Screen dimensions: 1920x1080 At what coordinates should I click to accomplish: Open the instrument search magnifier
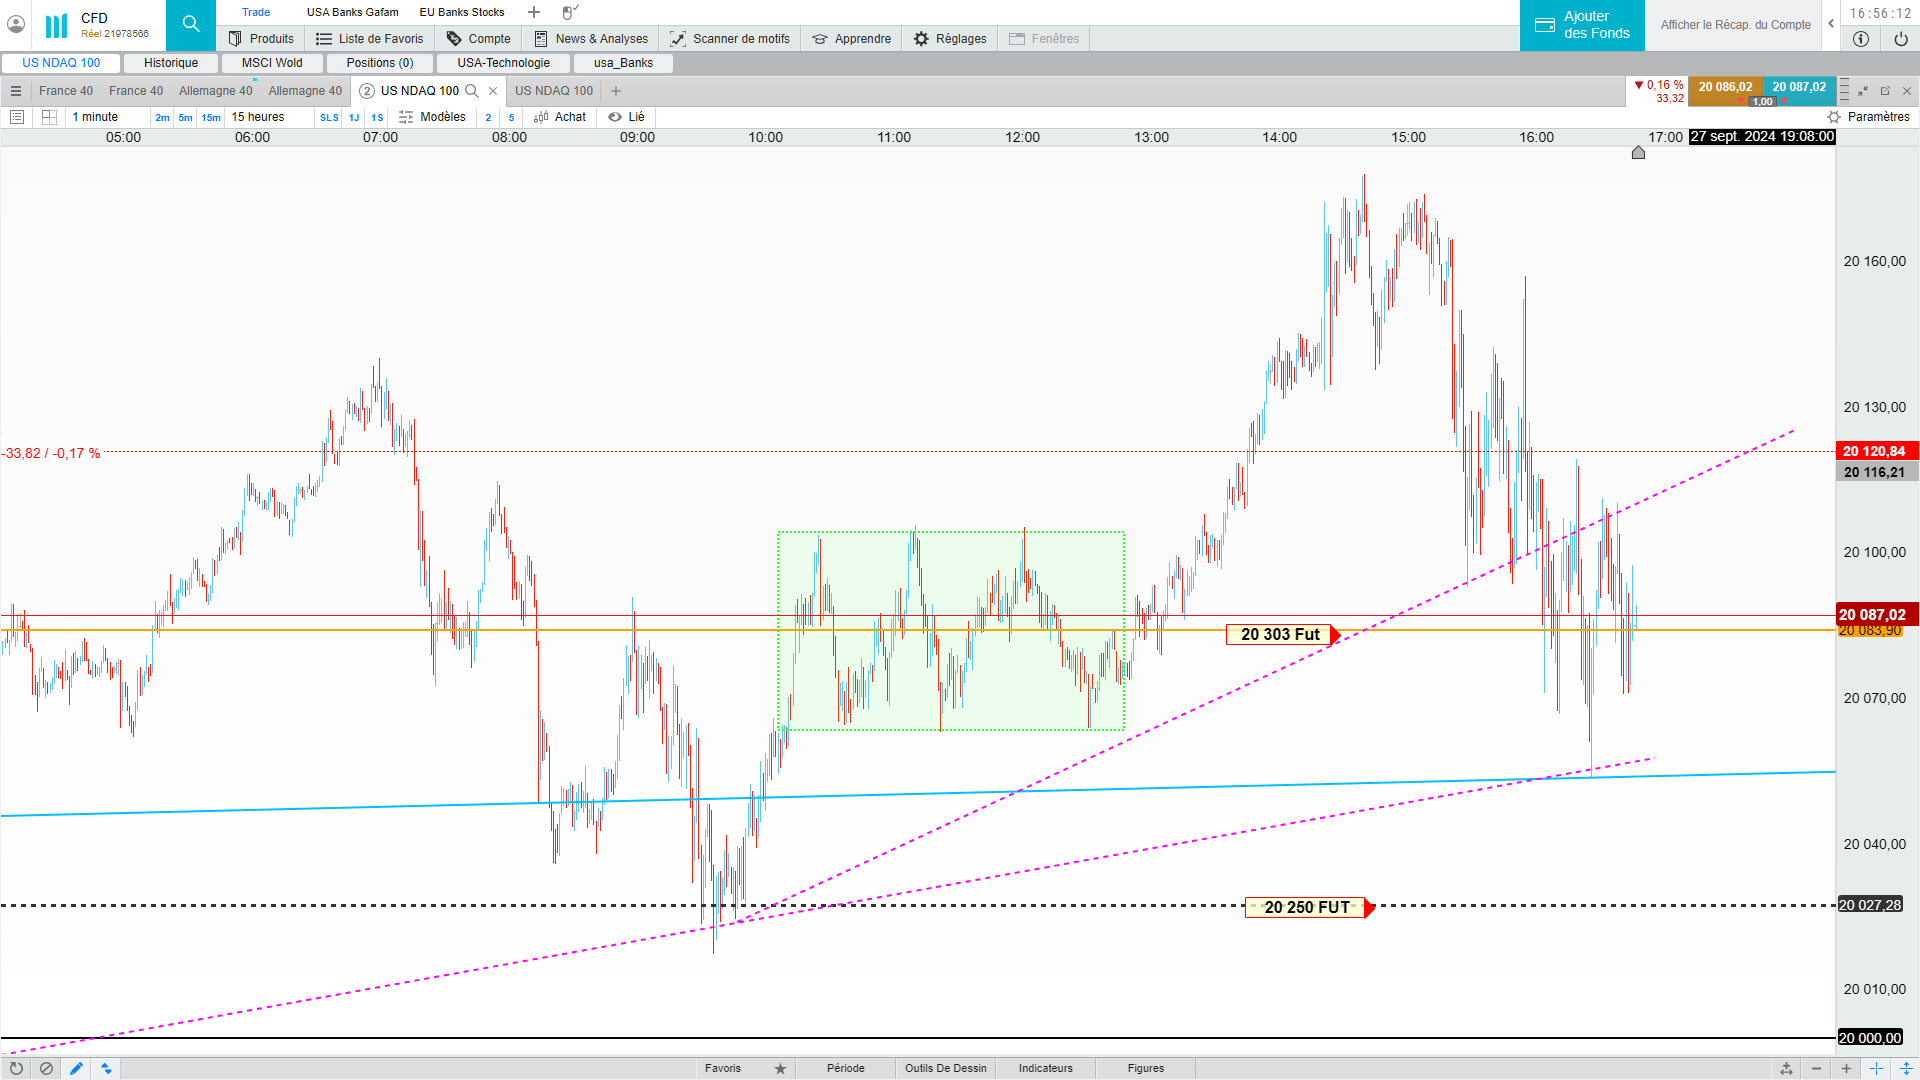[x=190, y=24]
